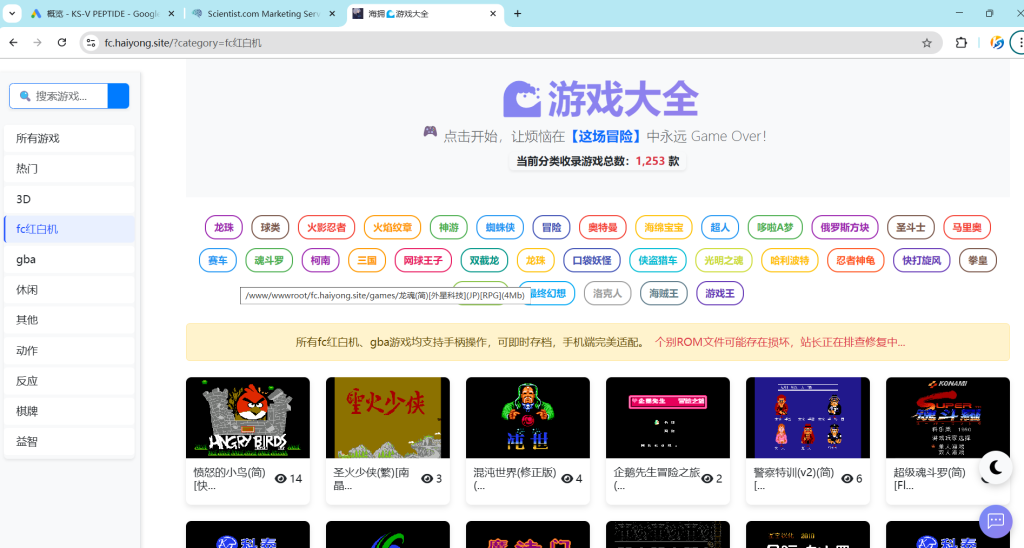Click the 三国 tag
Viewport: 1024px width, 548px height.
367,260
